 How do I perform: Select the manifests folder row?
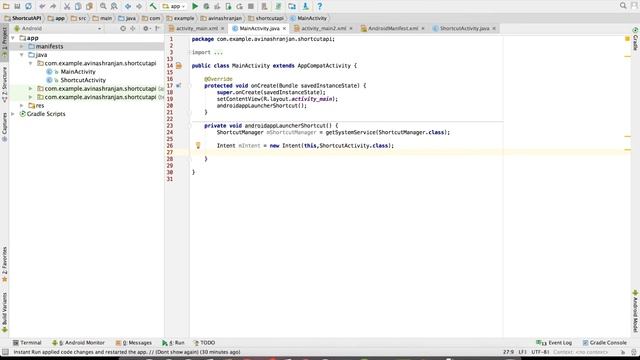pos(86,47)
